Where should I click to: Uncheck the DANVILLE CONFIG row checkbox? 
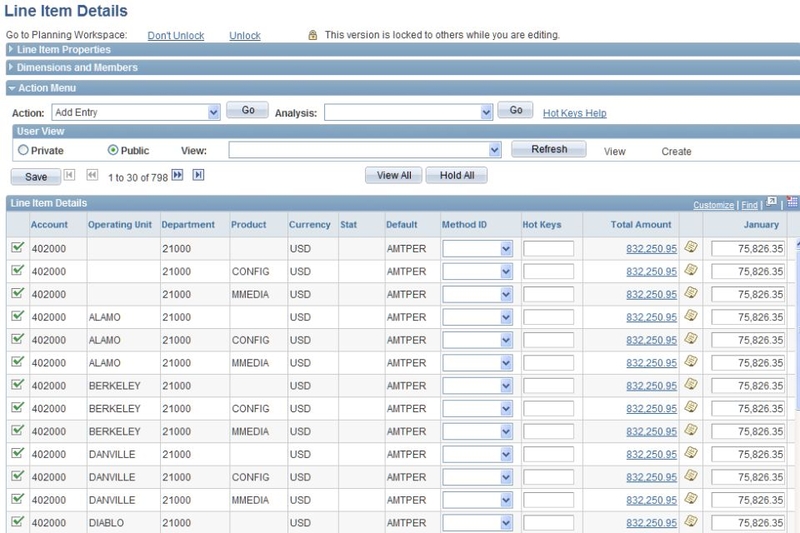(x=17, y=476)
